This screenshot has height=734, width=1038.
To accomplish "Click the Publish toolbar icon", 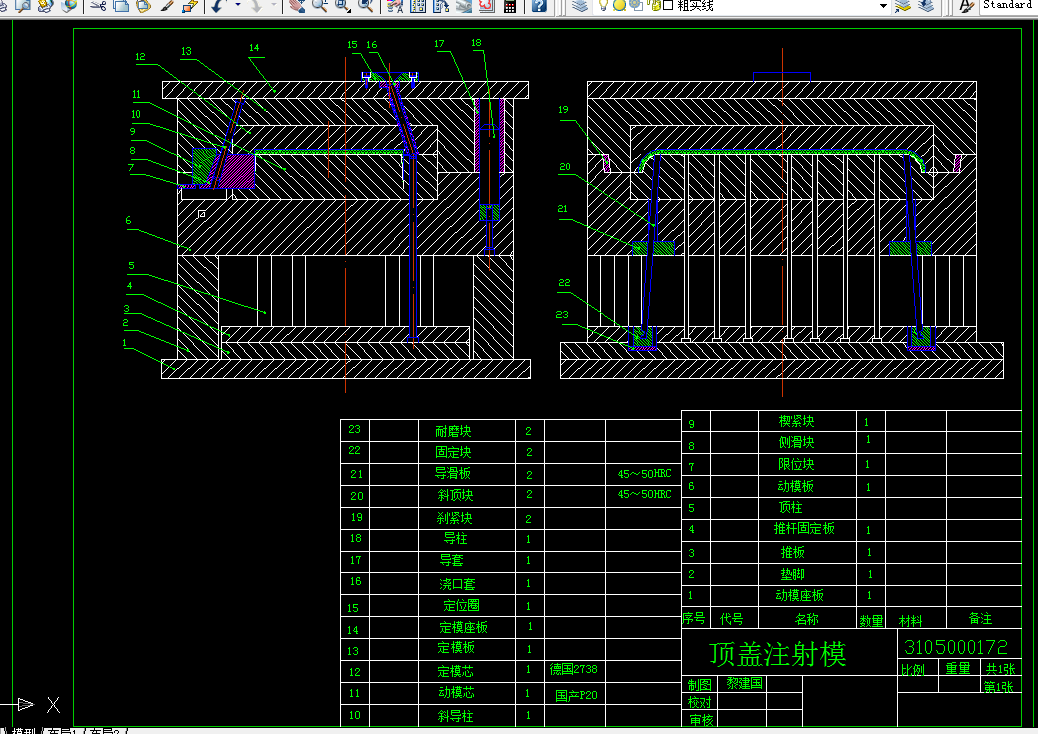I will click(46, 6).
